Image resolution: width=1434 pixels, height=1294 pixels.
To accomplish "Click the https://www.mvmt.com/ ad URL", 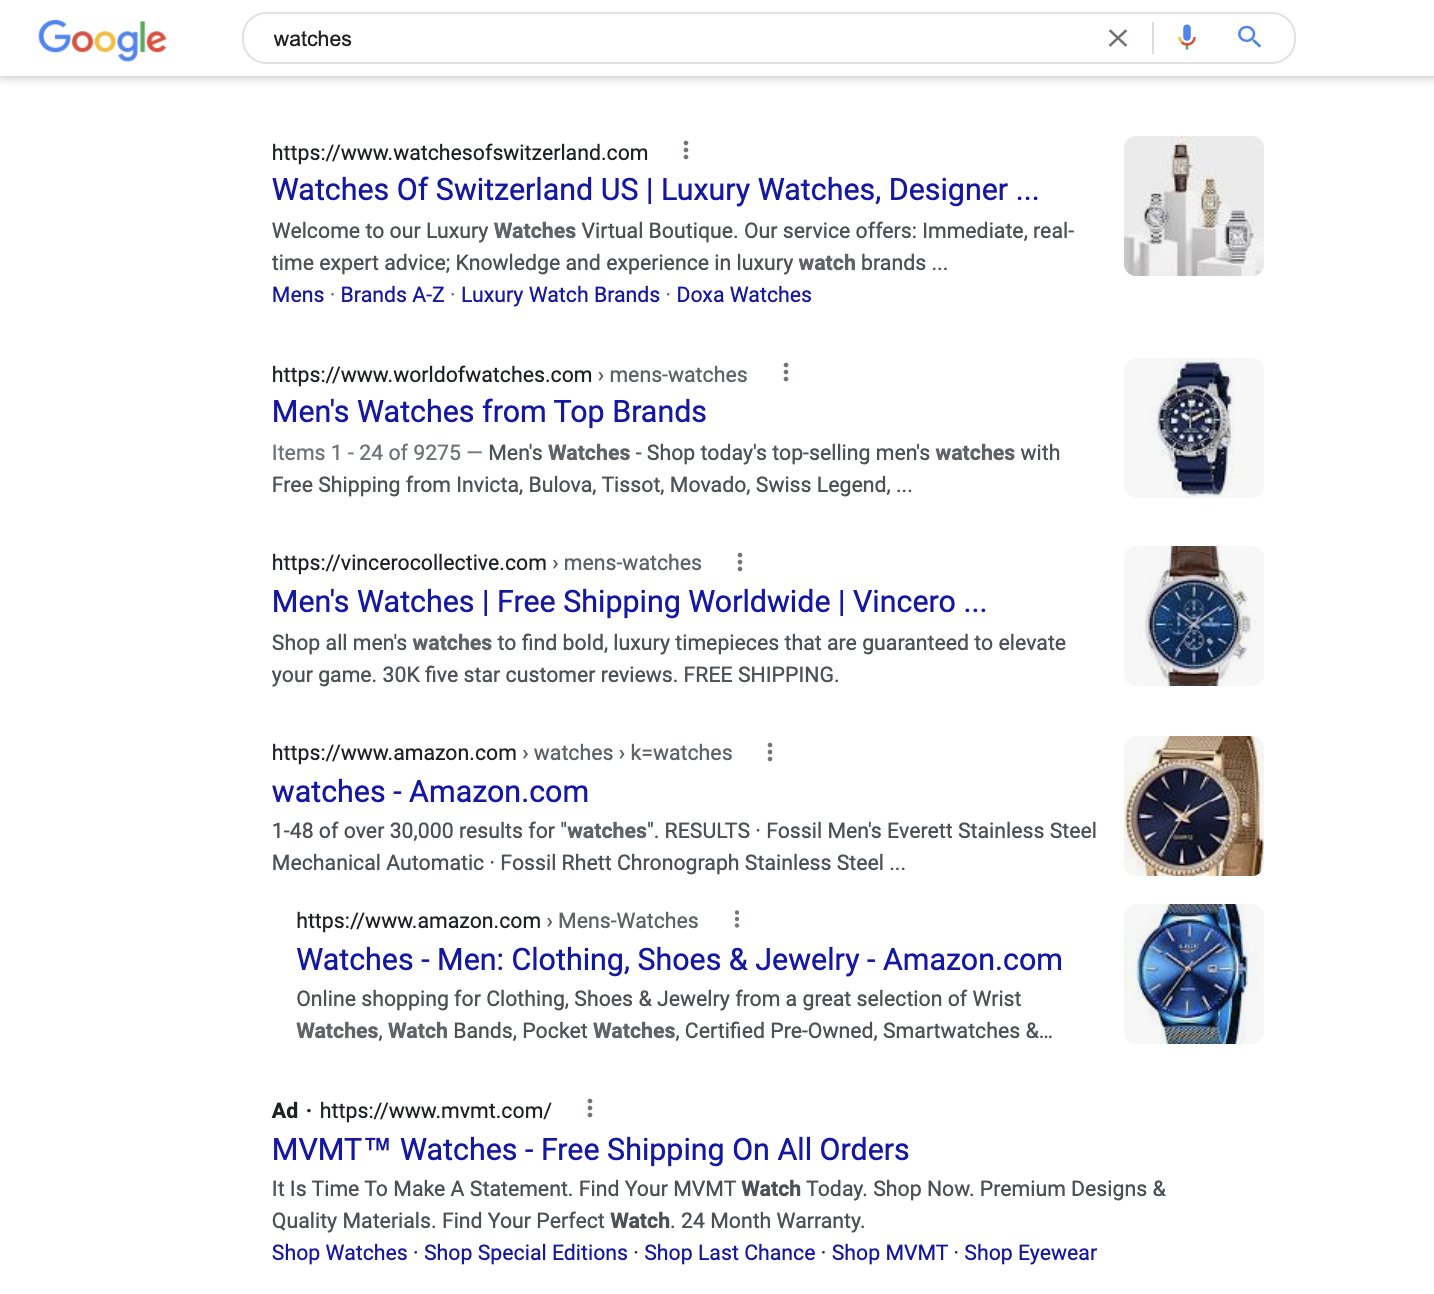I will pos(435,1111).
